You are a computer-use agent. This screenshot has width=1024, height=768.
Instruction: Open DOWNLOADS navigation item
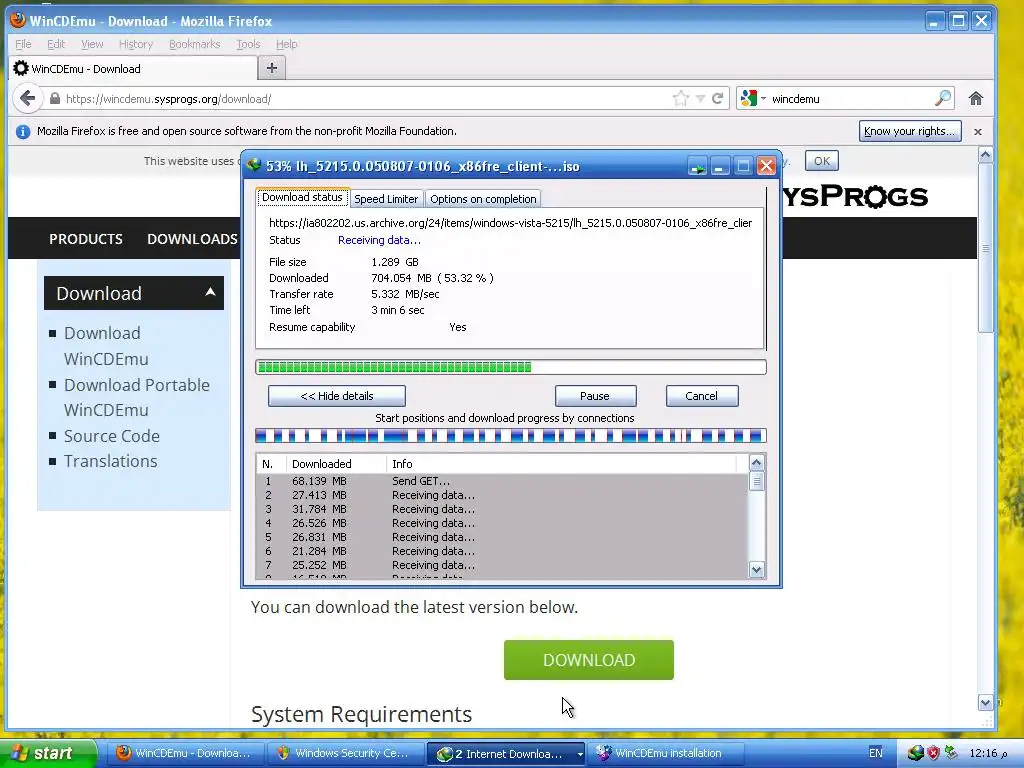[192, 239]
